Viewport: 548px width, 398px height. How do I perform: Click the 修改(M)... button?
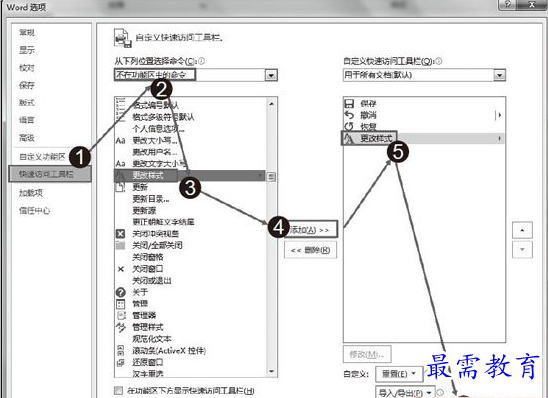367,354
